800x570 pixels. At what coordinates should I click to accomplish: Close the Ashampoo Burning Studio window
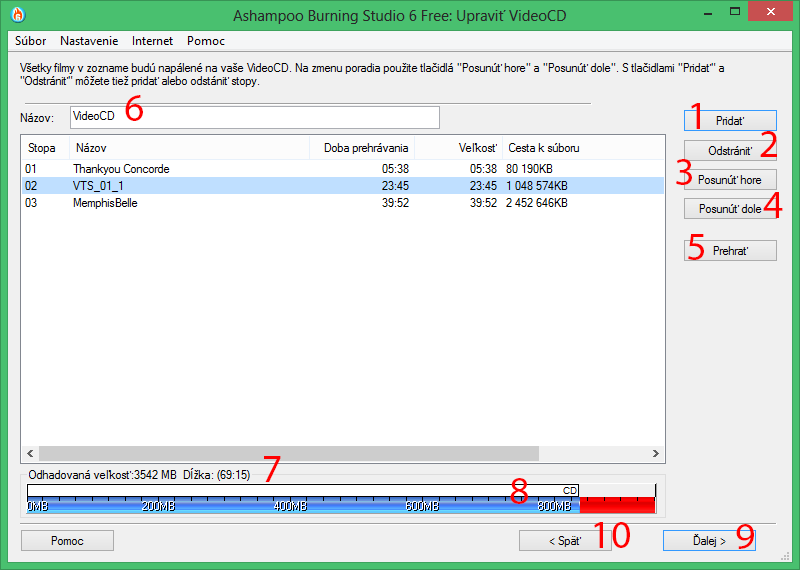pos(770,11)
